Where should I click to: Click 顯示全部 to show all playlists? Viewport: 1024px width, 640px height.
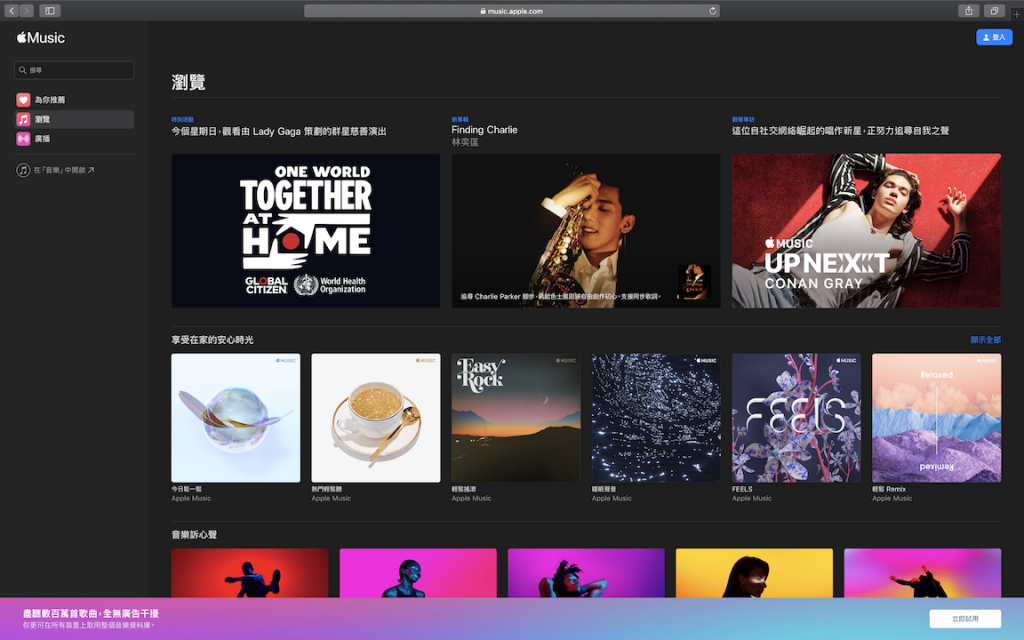(985, 340)
